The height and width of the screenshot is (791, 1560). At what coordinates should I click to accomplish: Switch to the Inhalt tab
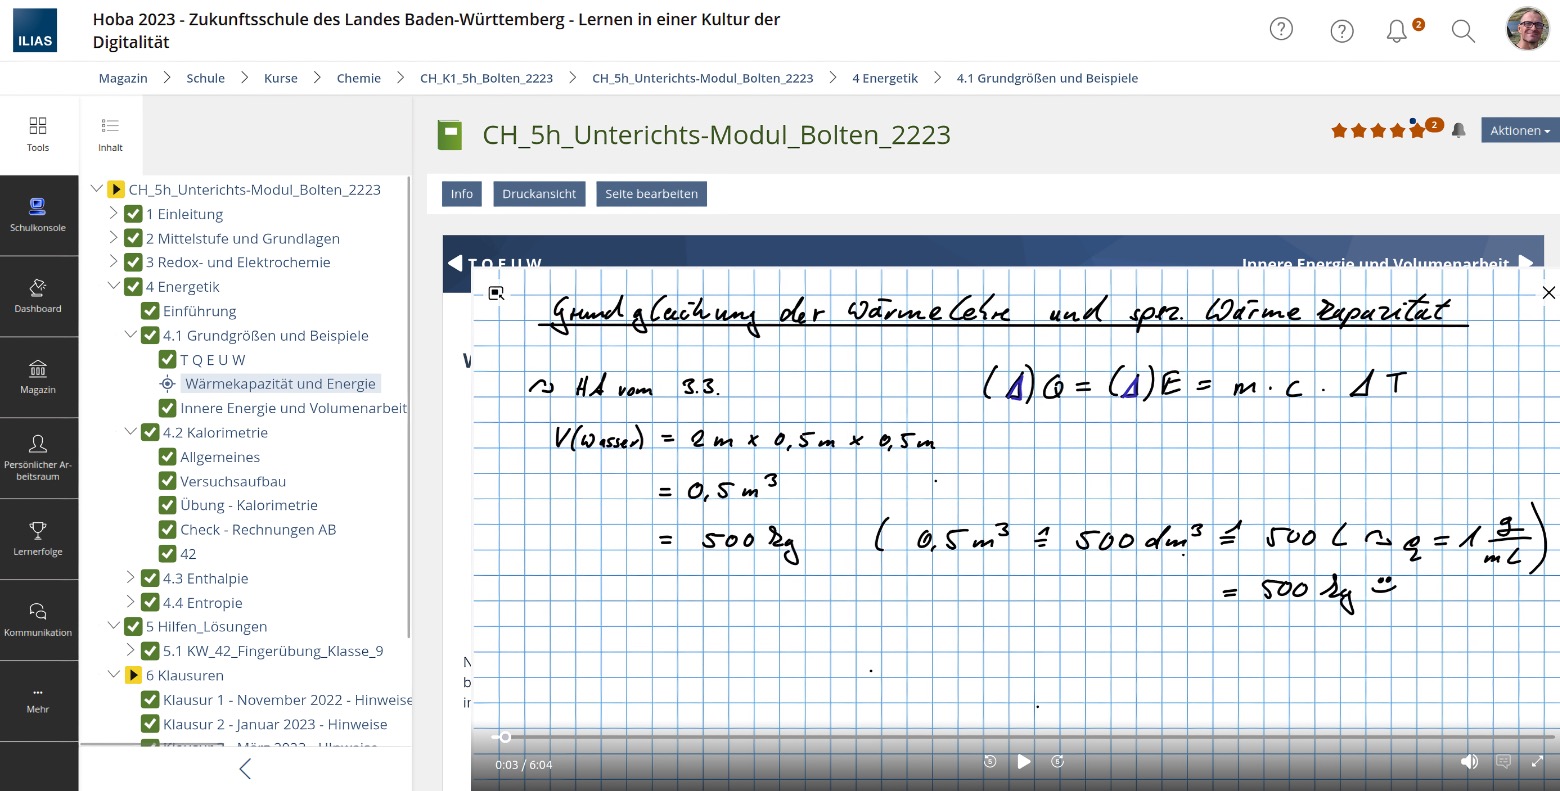click(110, 135)
